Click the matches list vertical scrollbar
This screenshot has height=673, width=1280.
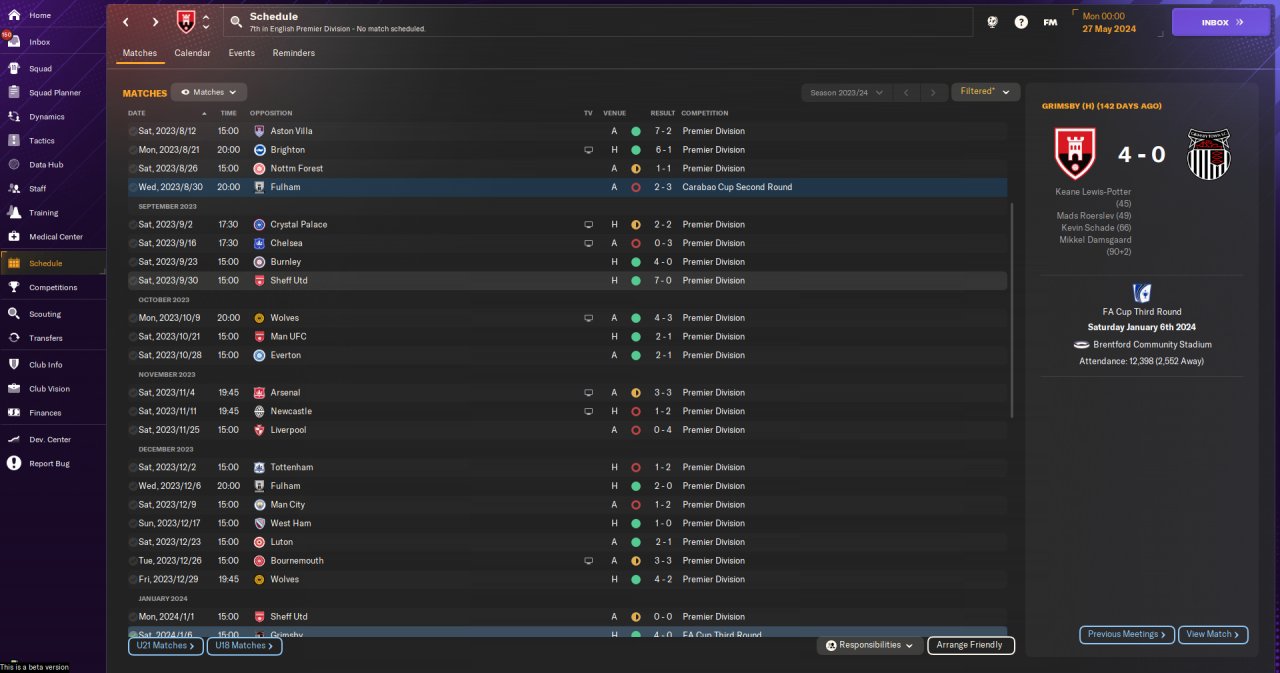pyautogui.click(x=1012, y=310)
